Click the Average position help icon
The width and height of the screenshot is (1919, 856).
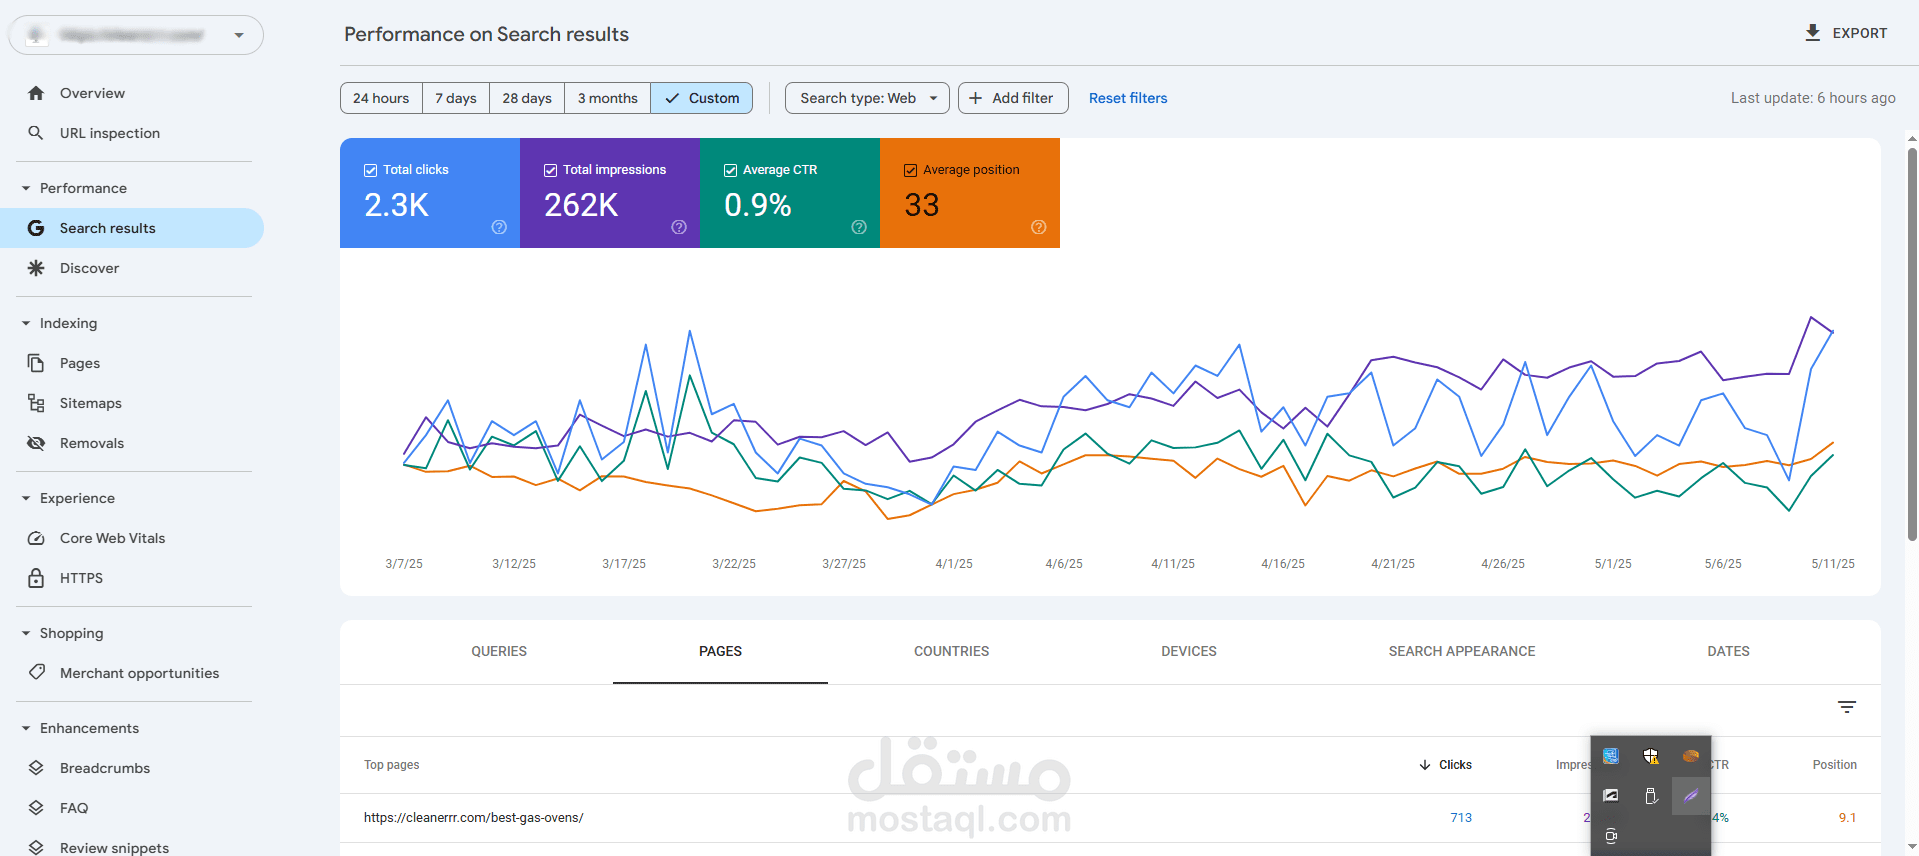[x=1039, y=227]
